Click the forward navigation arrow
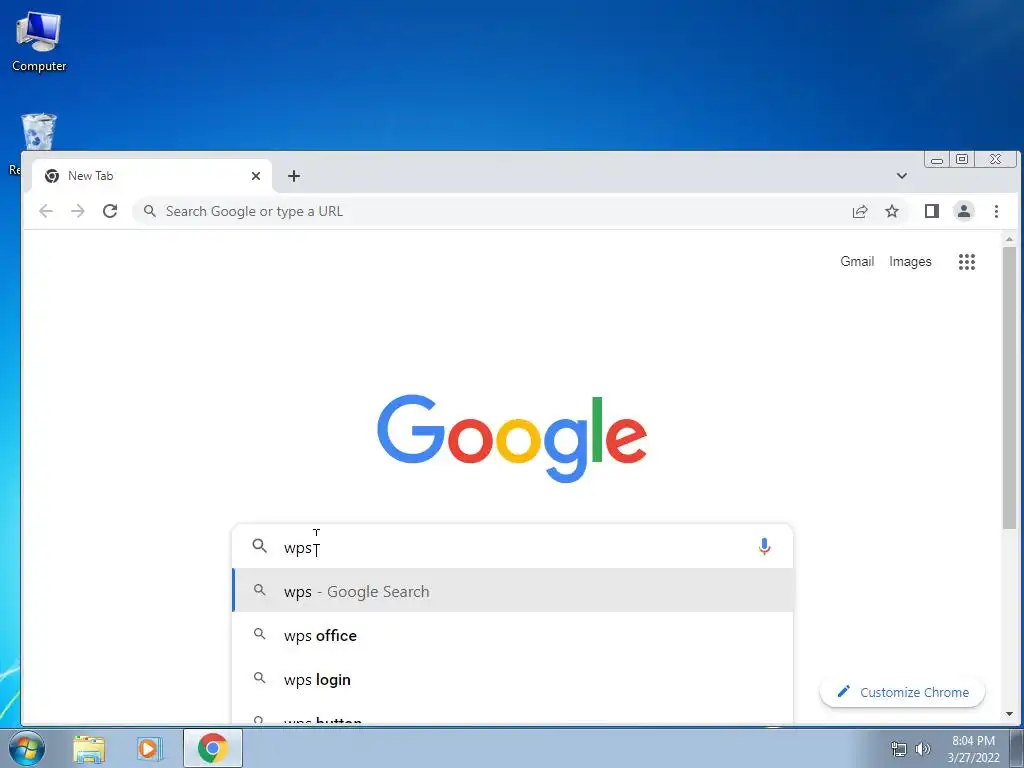 78,211
